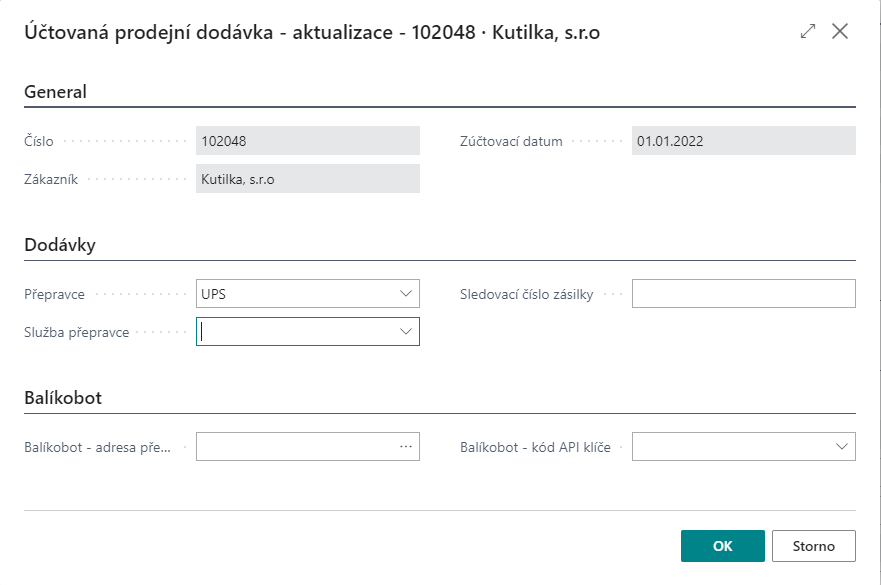
Task: Open the Balíkobot kód API klíče dropdown
Action: [x=841, y=446]
